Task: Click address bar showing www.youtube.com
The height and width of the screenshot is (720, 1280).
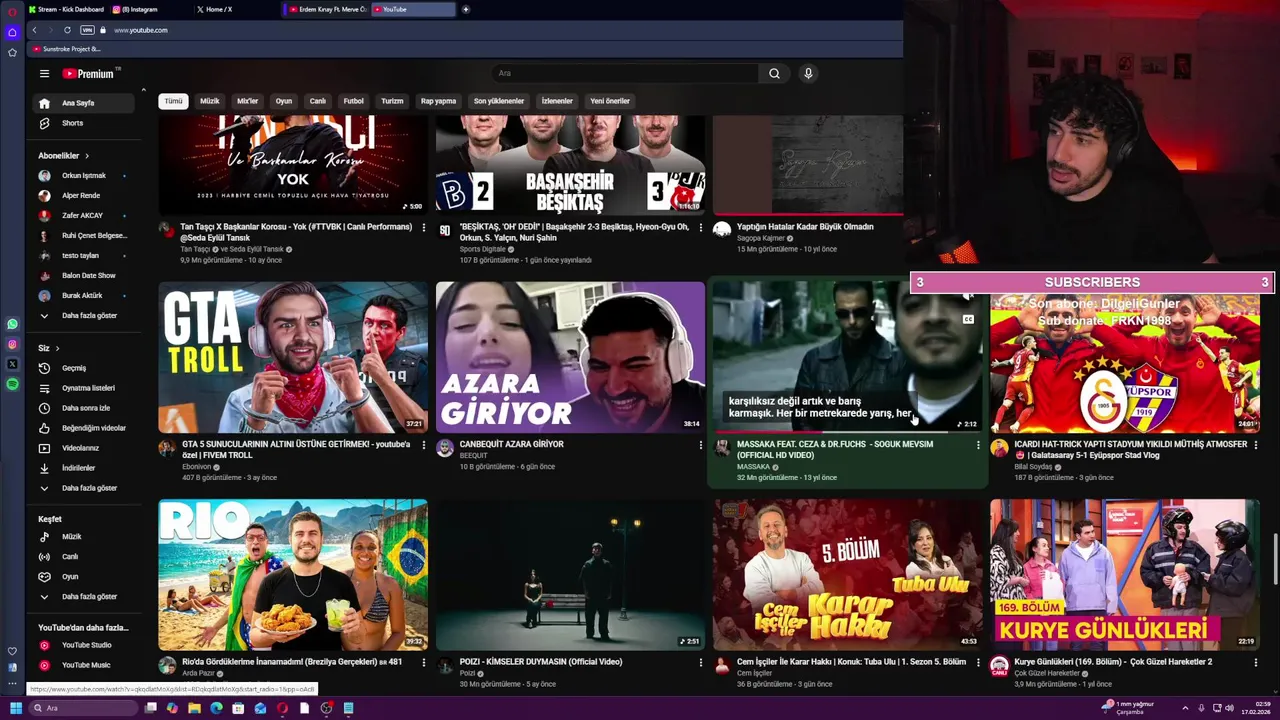Action: [140, 30]
